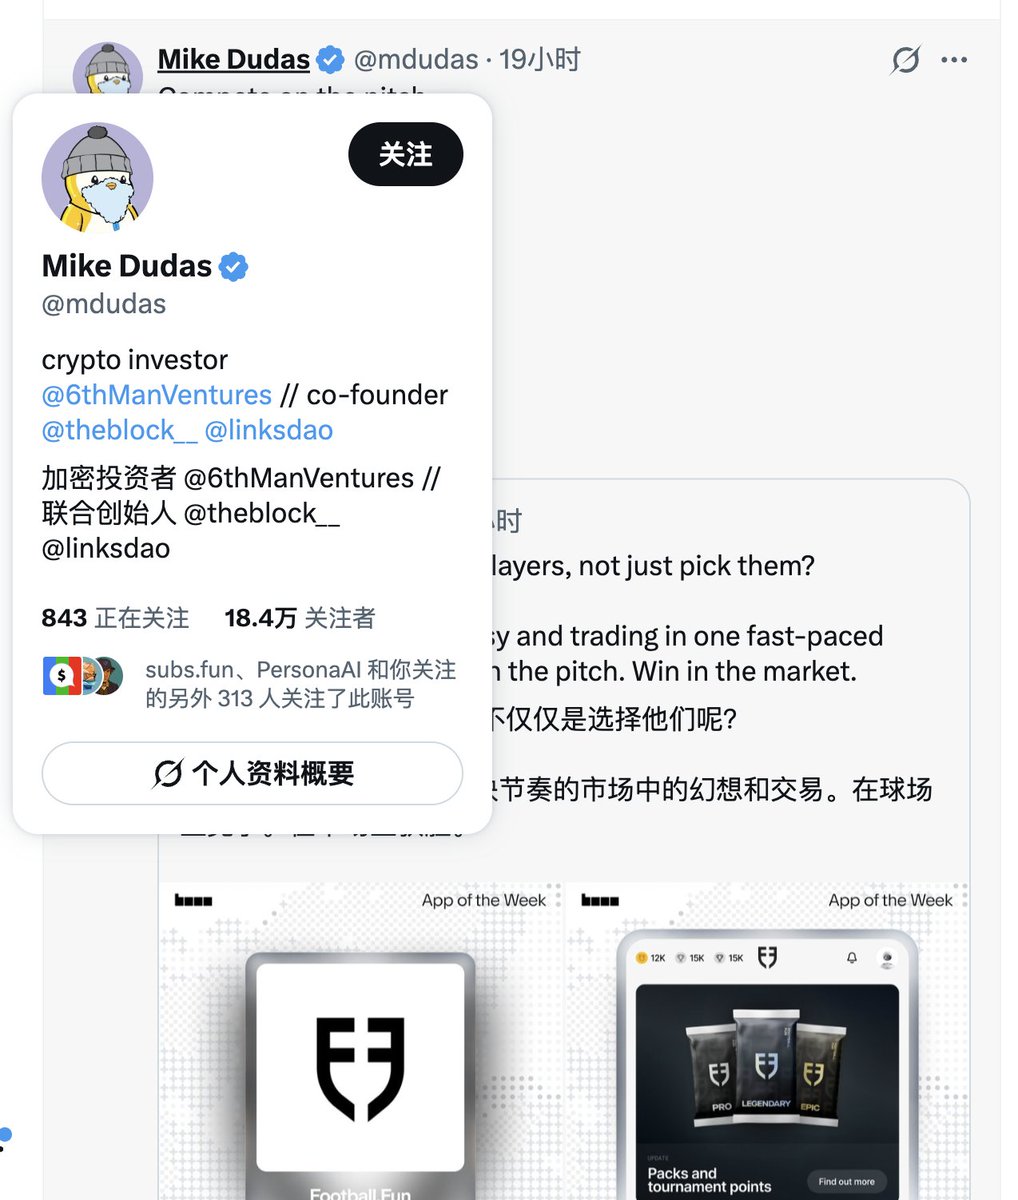Open the Football.Fun logo image
This screenshot has width=1018, height=1200.
tap(361, 1041)
